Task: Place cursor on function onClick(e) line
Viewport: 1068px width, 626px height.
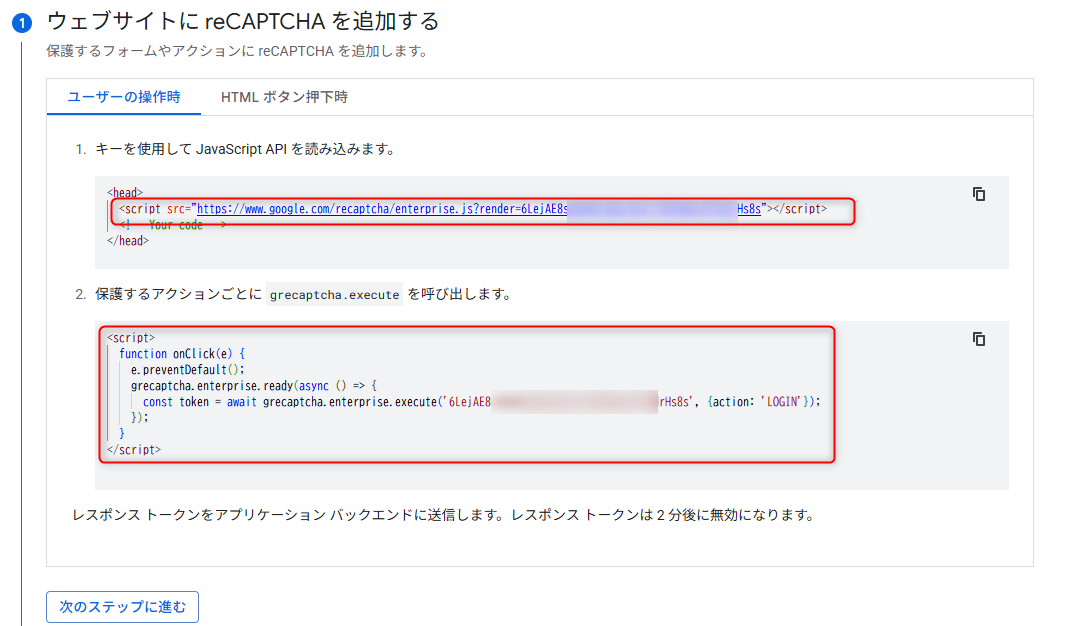Action: (x=181, y=354)
